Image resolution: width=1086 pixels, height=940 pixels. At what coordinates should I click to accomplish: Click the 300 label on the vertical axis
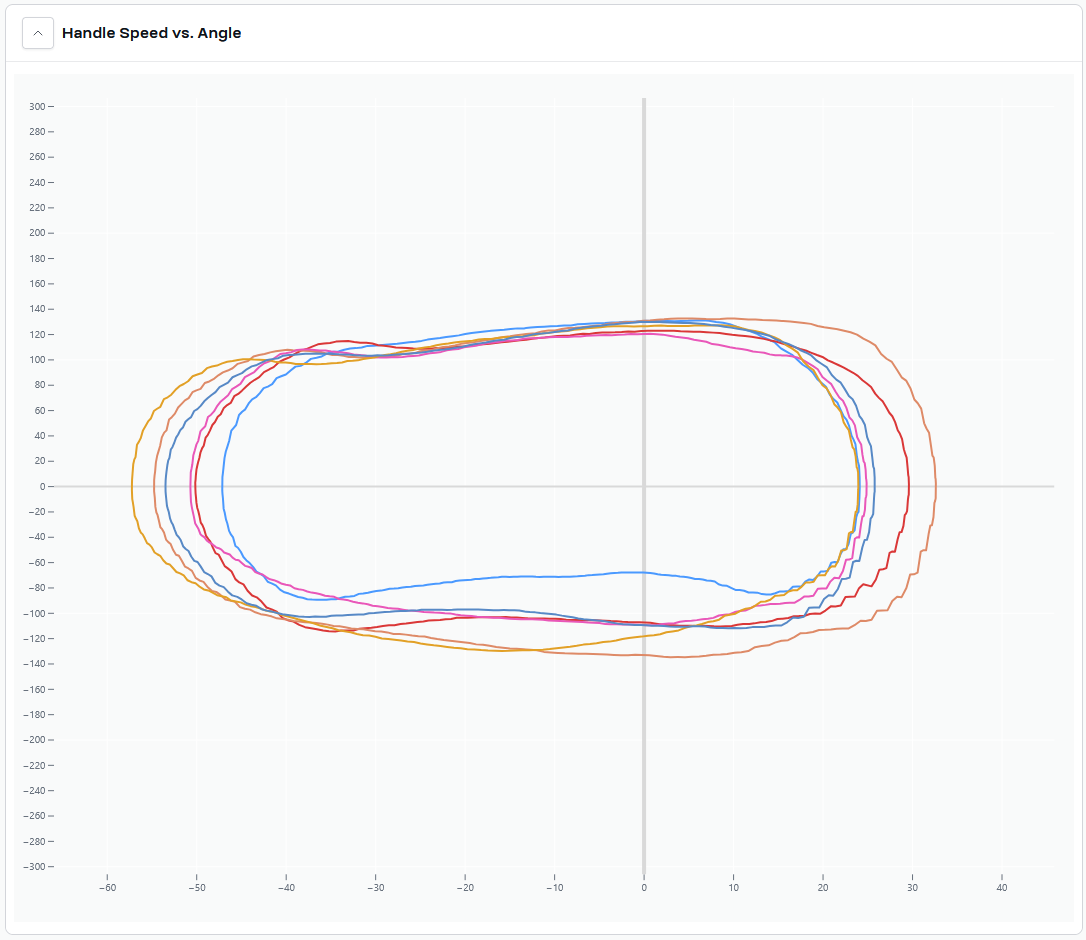[36, 106]
